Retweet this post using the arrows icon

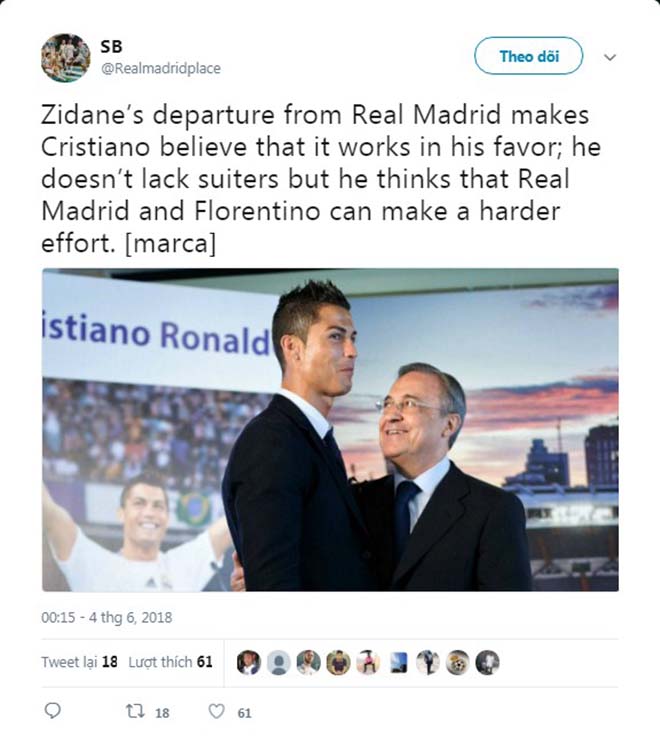point(135,711)
